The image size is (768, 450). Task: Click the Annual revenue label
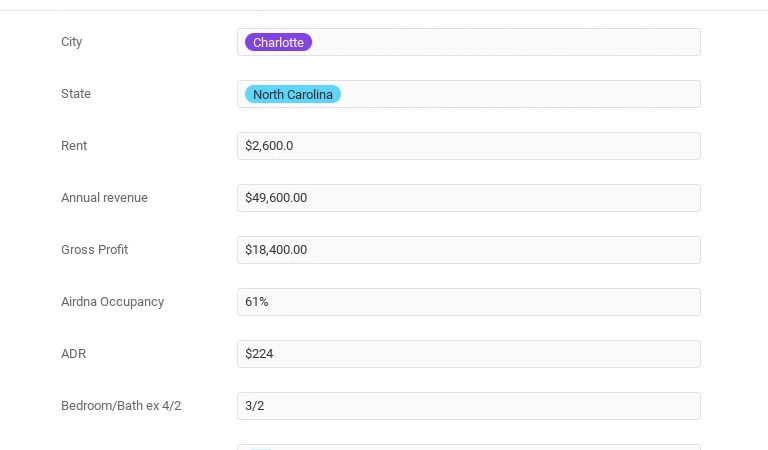pyautogui.click(x=104, y=198)
